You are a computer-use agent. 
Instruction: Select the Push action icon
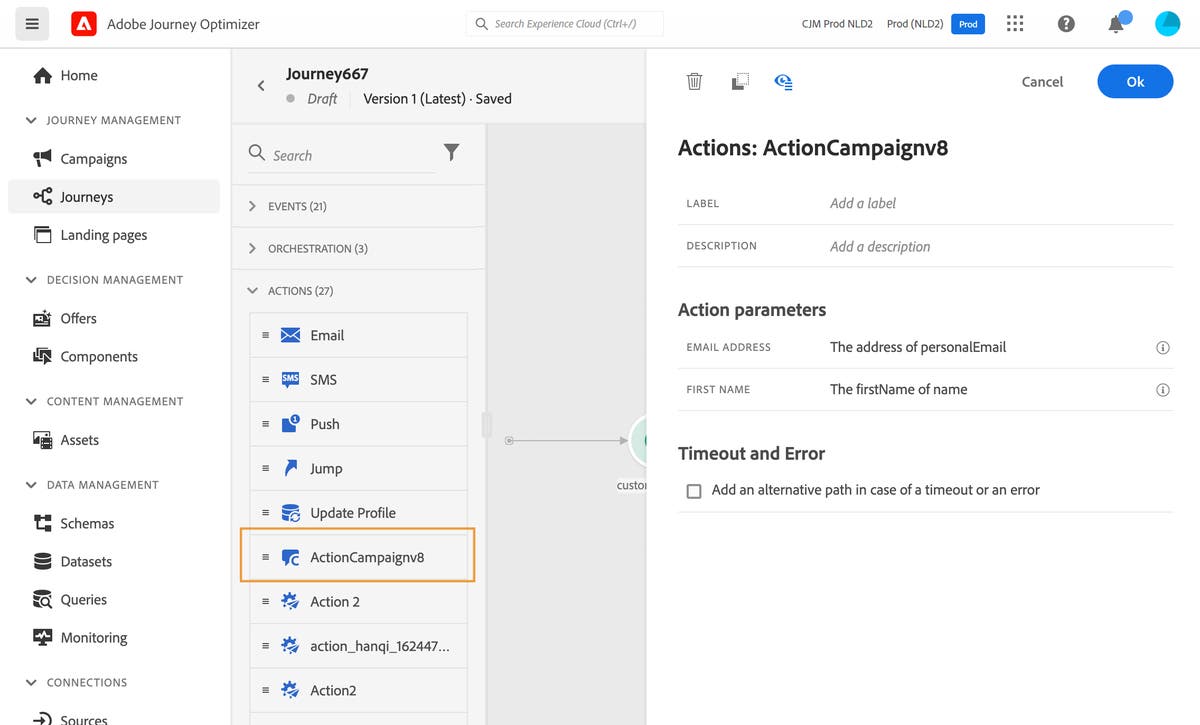289,423
